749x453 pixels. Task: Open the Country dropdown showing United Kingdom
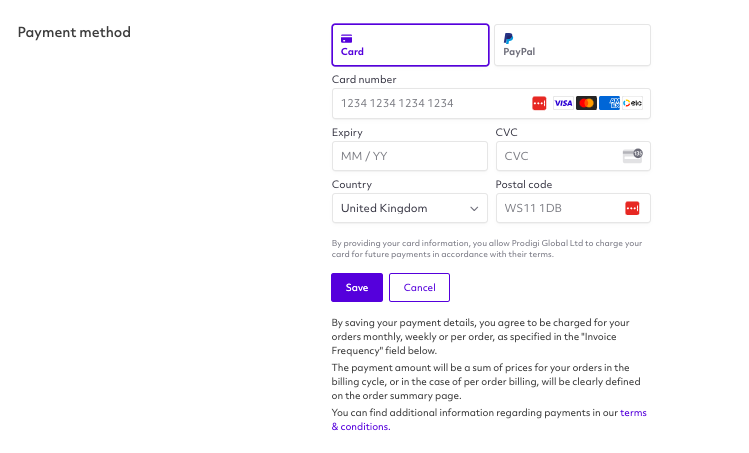pyautogui.click(x=410, y=208)
